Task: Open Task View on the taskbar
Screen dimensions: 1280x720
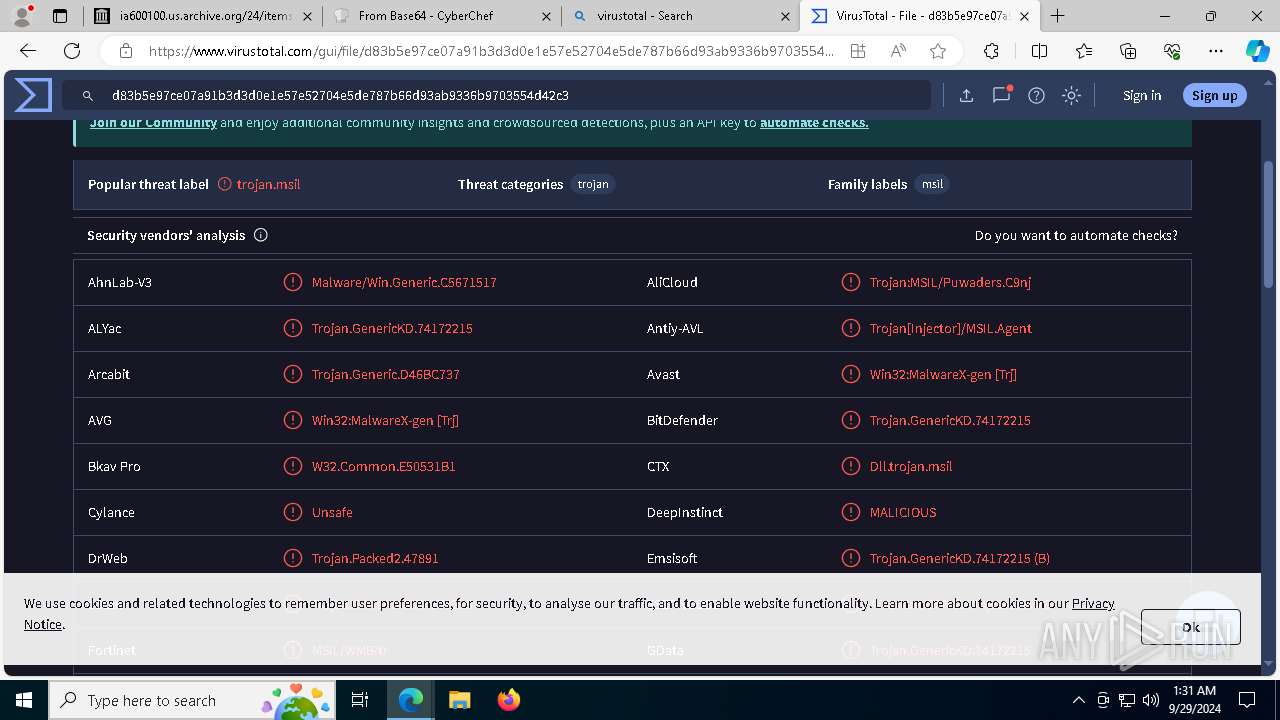Action: (x=360, y=700)
